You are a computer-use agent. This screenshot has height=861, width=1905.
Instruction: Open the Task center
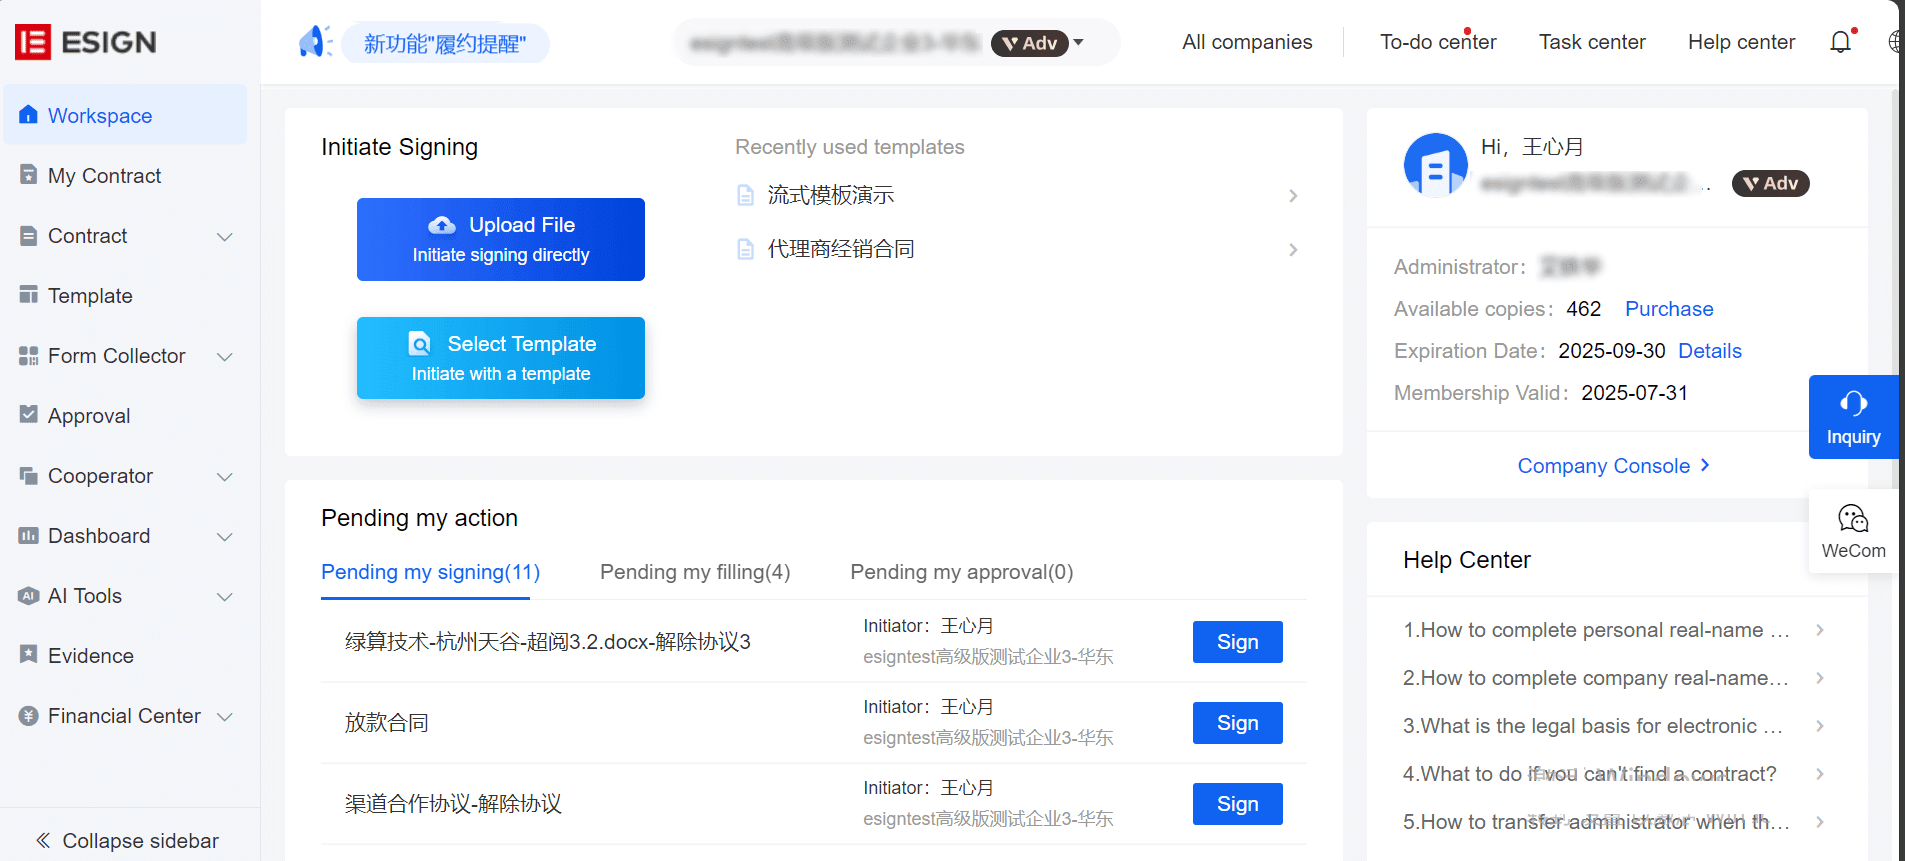click(1592, 42)
